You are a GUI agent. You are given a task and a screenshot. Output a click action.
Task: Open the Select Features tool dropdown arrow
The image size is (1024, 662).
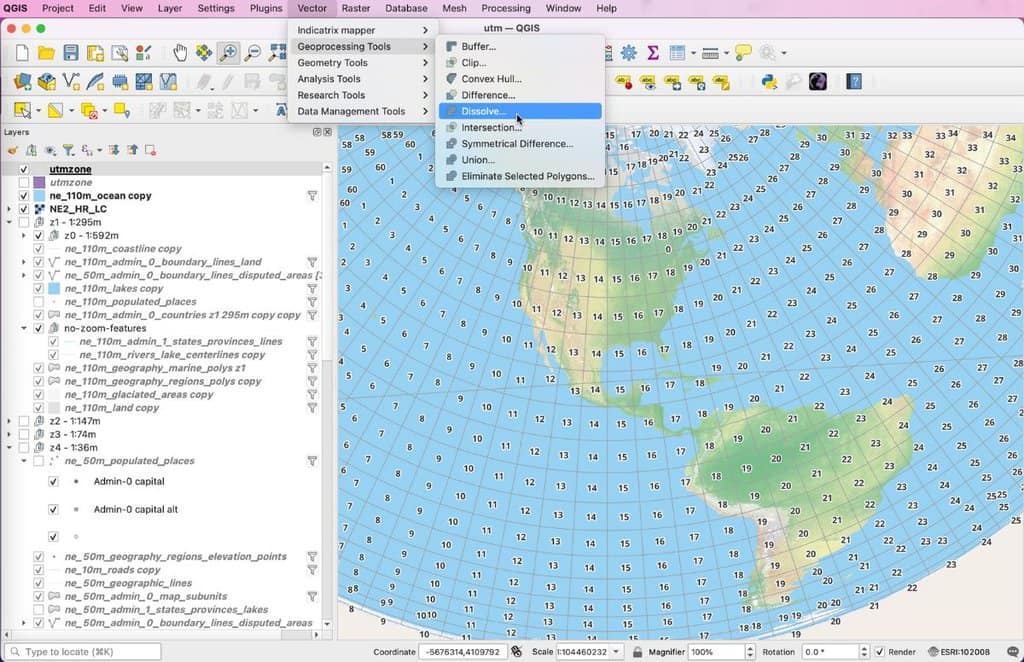pyautogui.click(x=38, y=110)
